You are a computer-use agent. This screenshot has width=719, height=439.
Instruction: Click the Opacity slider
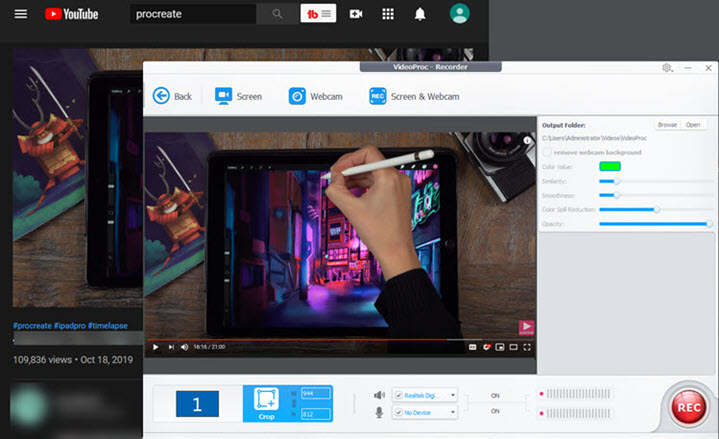click(655, 224)
